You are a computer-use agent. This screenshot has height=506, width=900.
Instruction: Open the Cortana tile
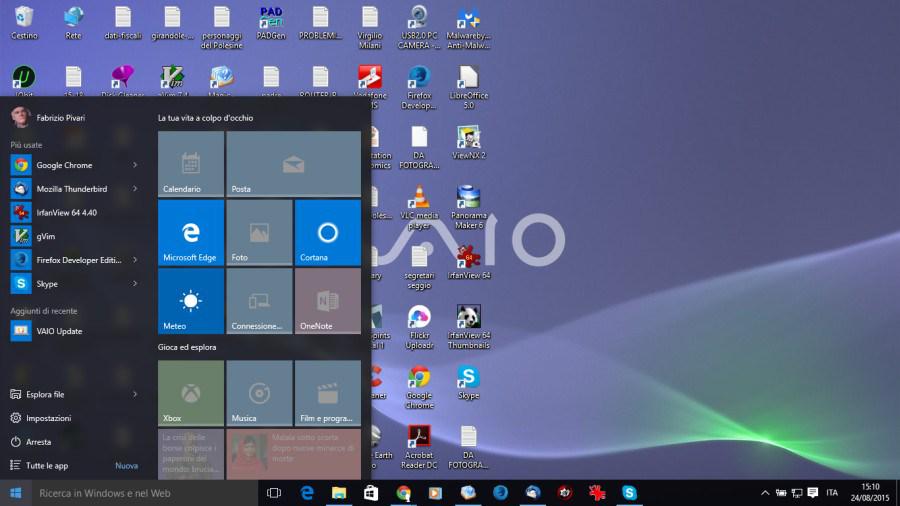(x=328, y=232)
